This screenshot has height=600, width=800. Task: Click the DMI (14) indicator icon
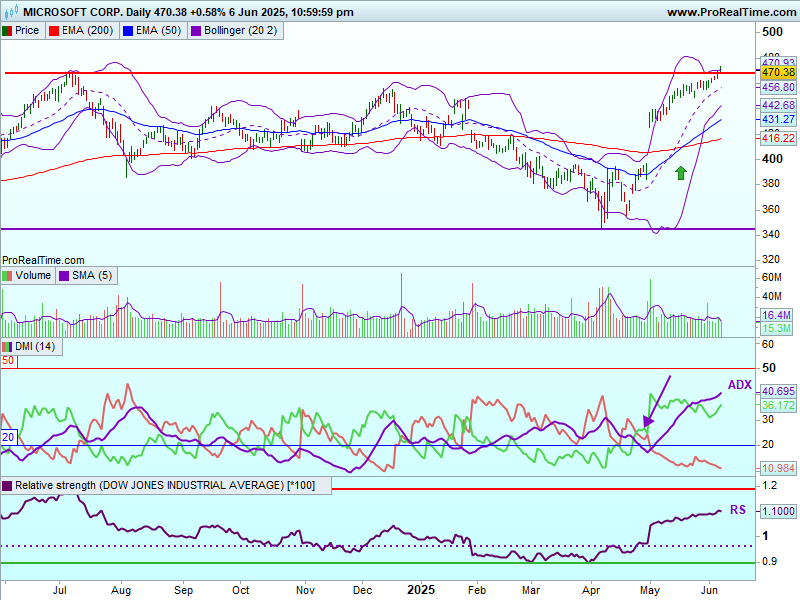8,346
